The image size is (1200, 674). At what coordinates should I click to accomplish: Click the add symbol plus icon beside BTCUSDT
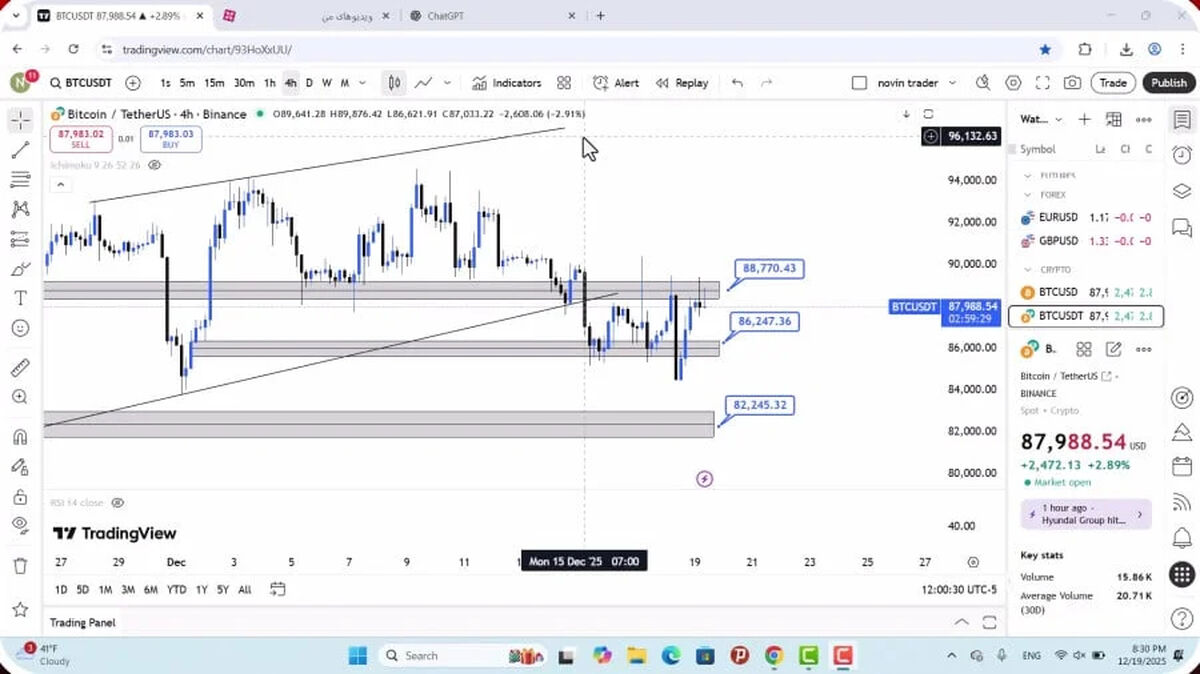click(x=133, y=83)
